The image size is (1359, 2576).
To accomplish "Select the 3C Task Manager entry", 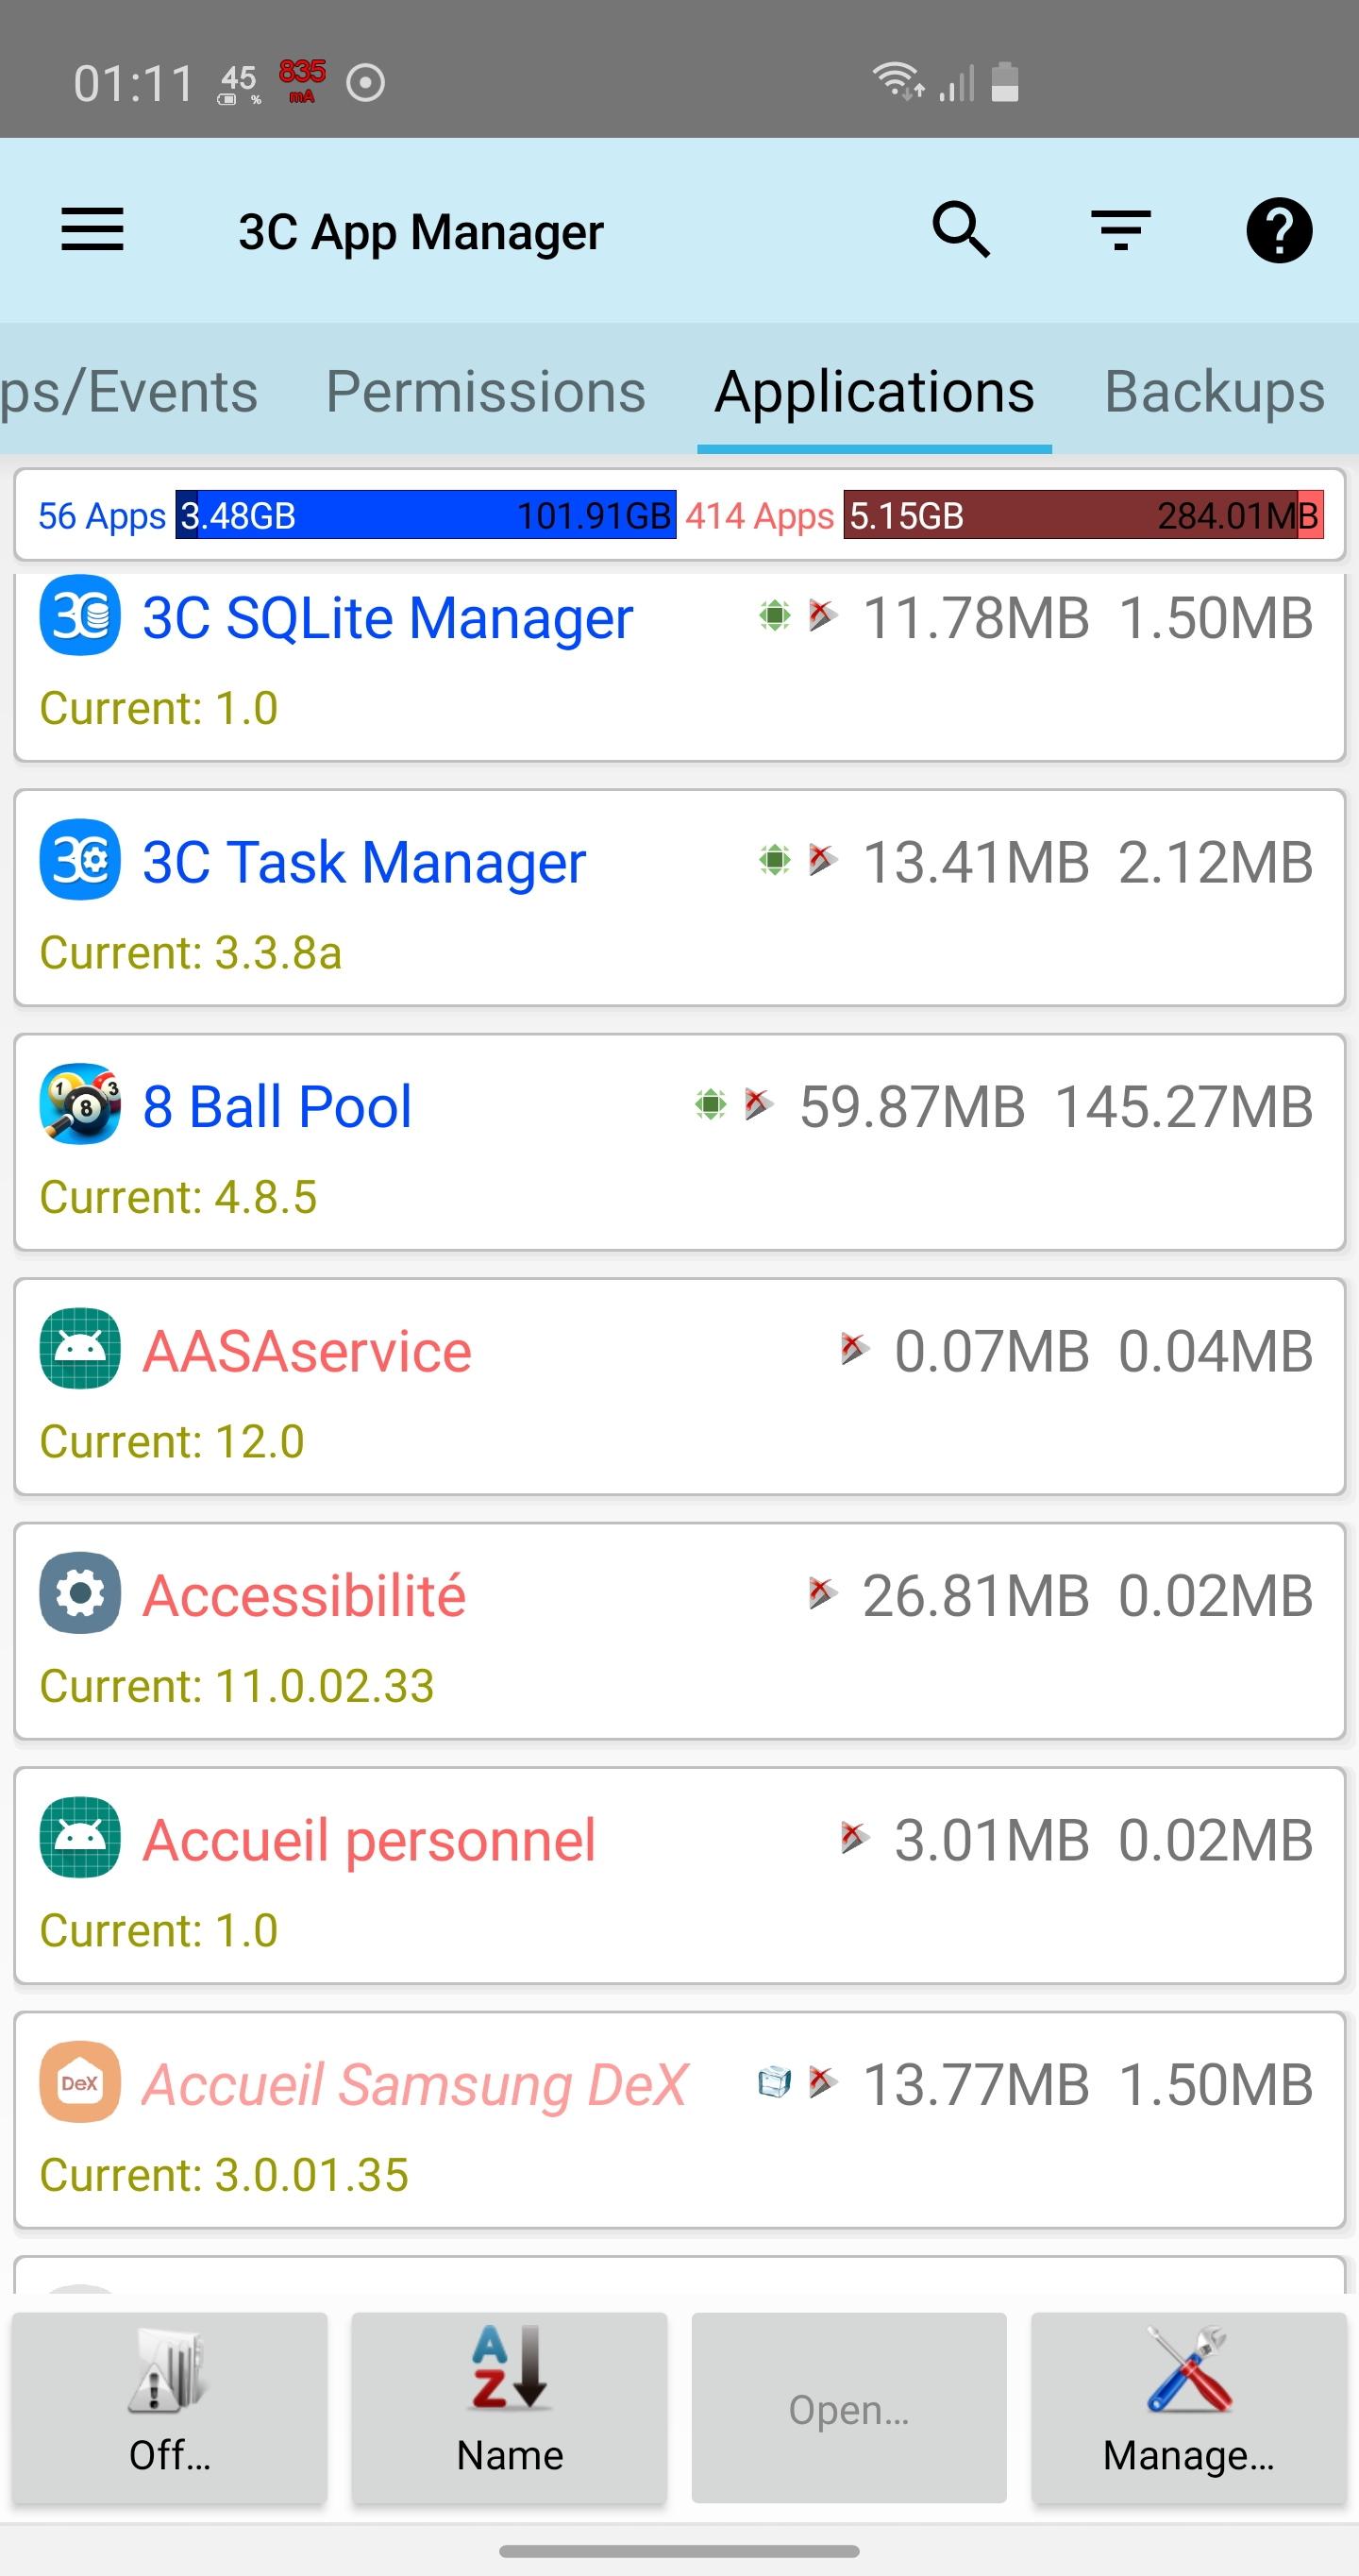I will (x=680, y=898).
